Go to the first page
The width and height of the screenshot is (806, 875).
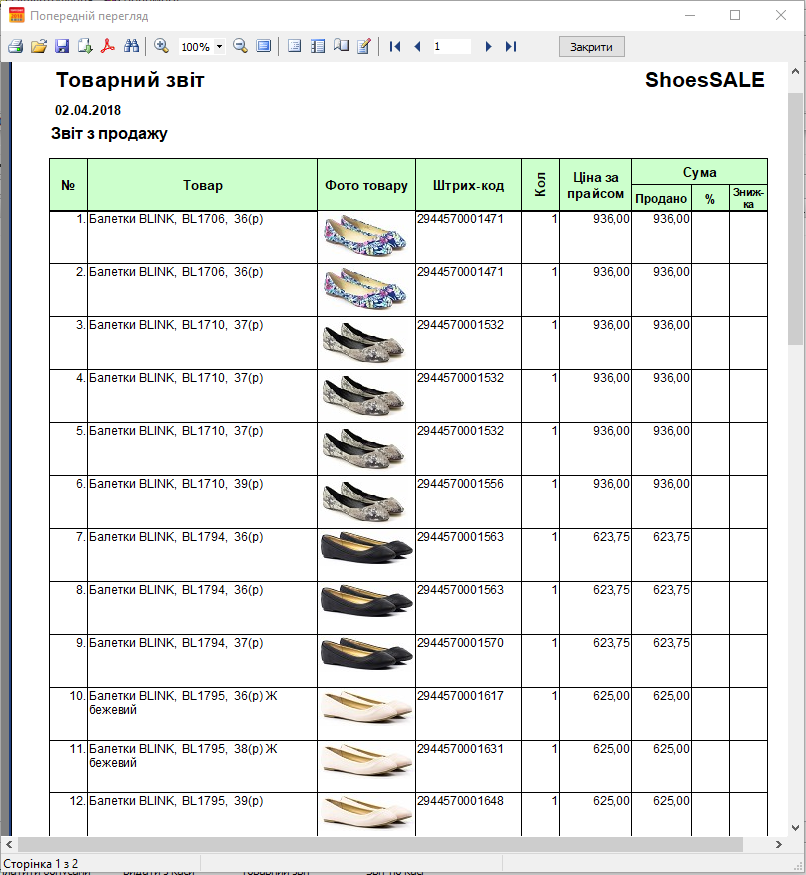(395, 47)
